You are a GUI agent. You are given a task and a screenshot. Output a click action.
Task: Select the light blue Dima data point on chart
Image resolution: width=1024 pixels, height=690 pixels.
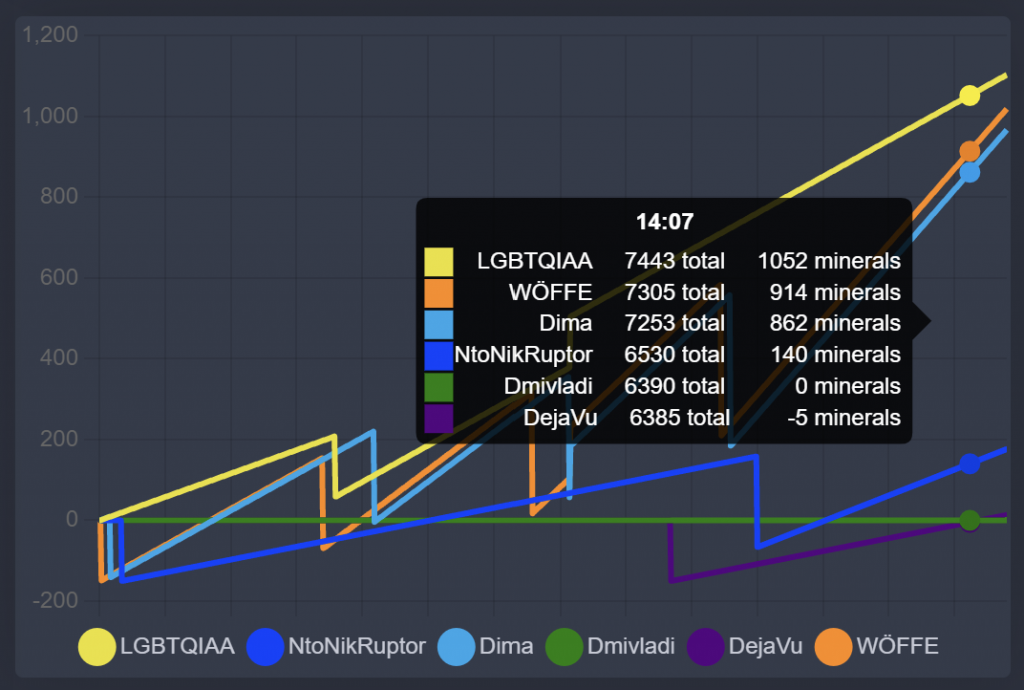(x=969, y=172)
